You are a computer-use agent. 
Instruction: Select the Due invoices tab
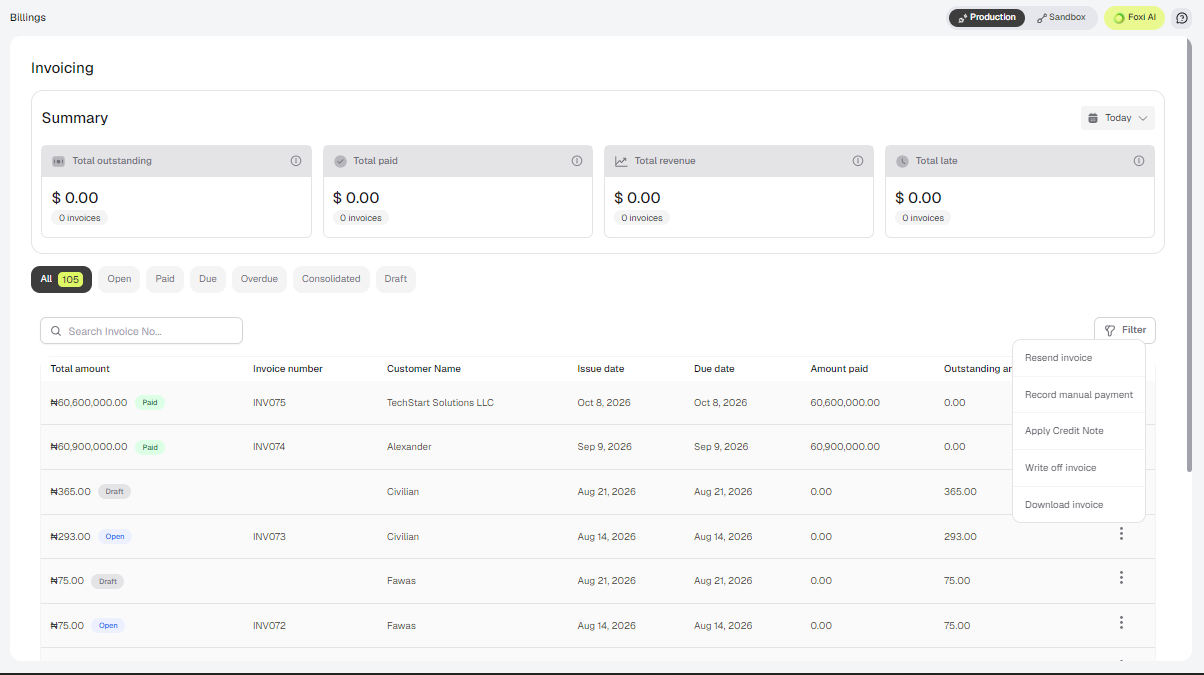[208, 279]
